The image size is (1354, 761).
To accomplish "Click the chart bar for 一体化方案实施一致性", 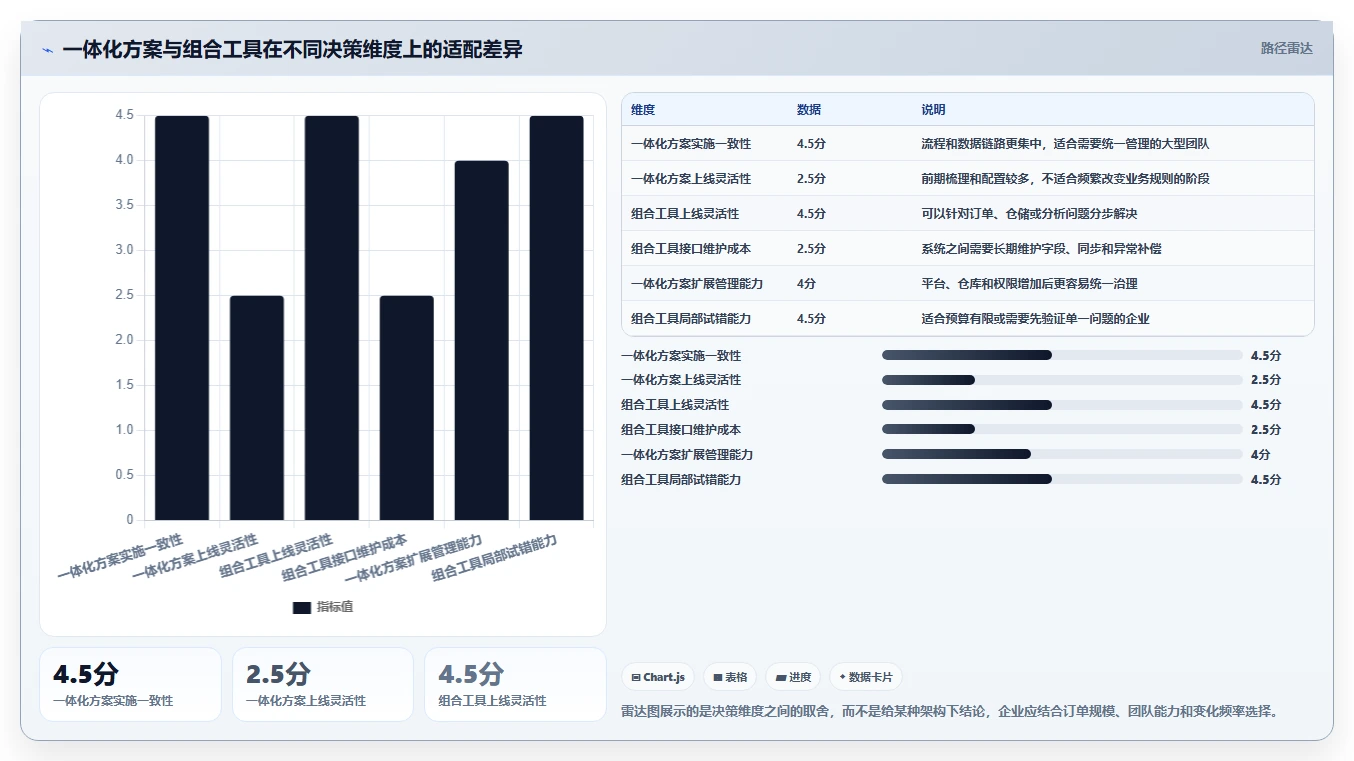I will pos(182,318).
